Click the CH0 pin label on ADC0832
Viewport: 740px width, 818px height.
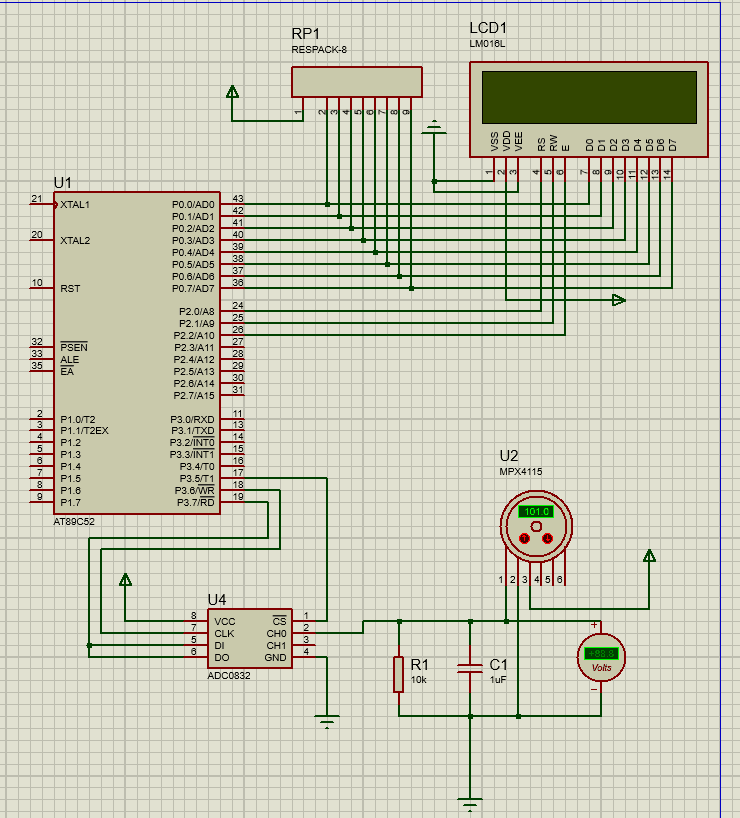(277, 633)
